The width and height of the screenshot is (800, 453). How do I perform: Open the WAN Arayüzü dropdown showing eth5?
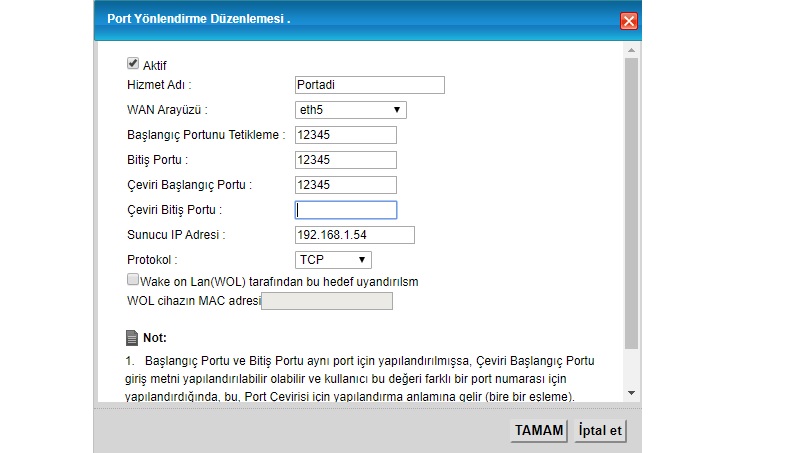[x=351, y=110]
